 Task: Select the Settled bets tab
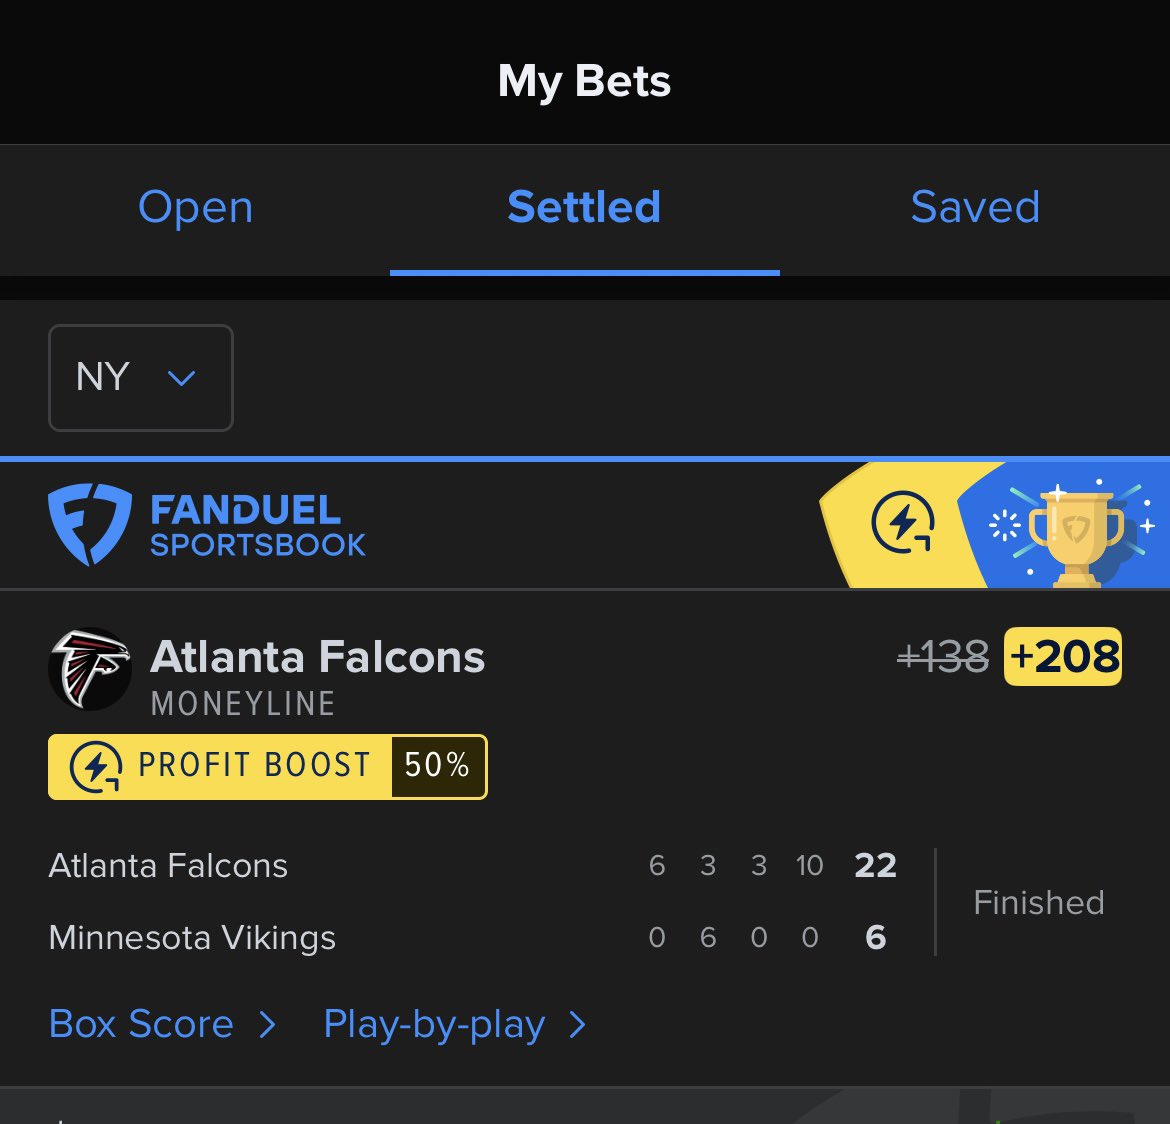pos(584,208)
